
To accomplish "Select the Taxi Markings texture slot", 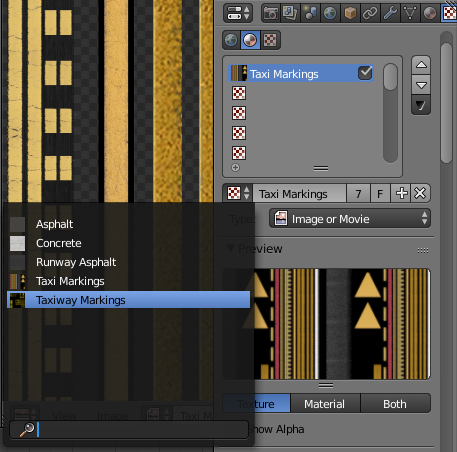I will click(x=301, y=73).
